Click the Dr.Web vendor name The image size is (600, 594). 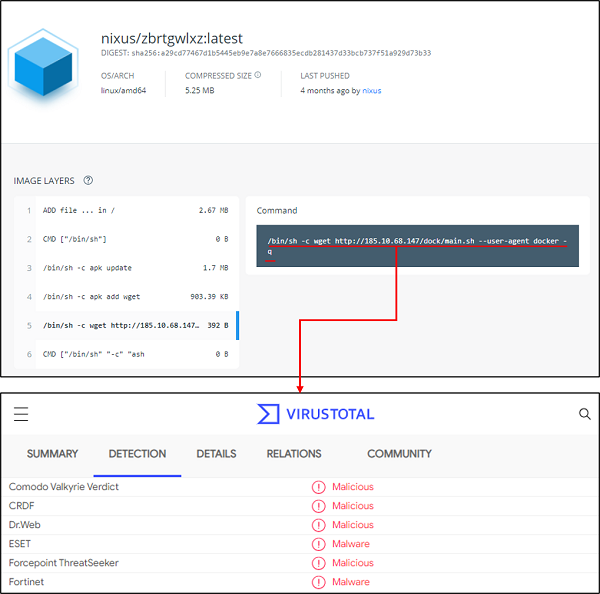pos(24,525)
